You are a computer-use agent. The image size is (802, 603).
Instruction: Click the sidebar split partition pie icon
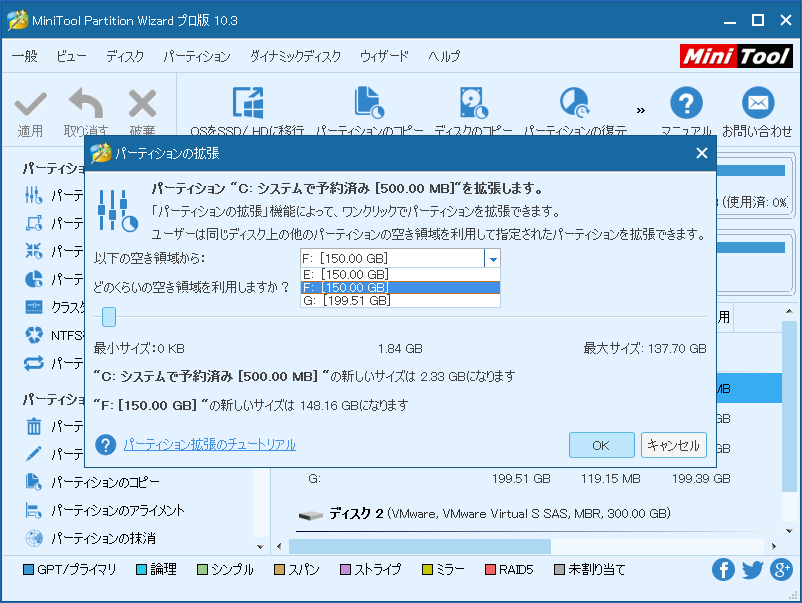coord(34,279)
